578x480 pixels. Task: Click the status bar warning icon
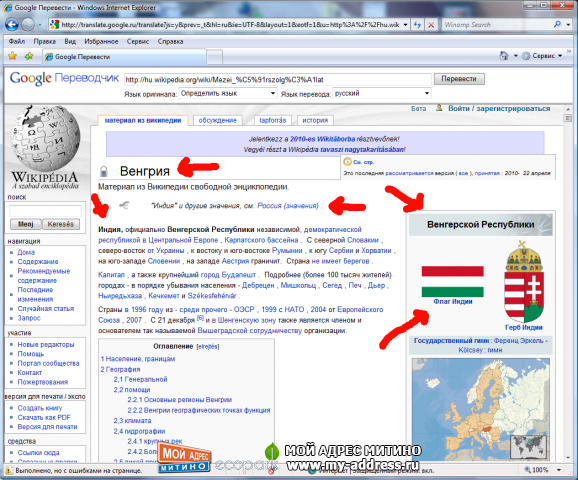pos(8,470)
